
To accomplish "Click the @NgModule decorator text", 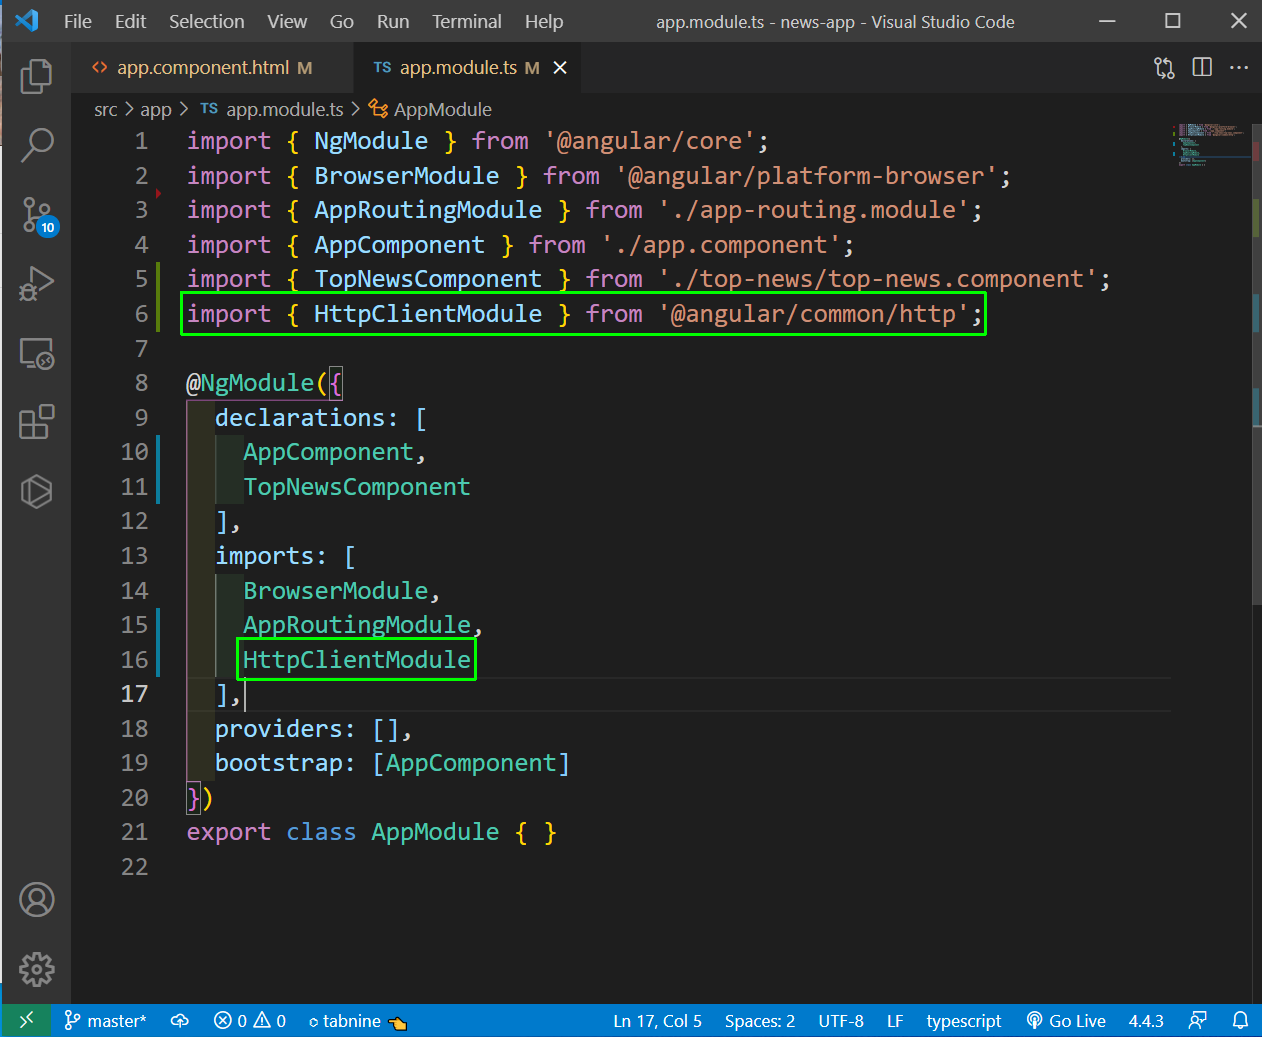I will tap(250, 383).
